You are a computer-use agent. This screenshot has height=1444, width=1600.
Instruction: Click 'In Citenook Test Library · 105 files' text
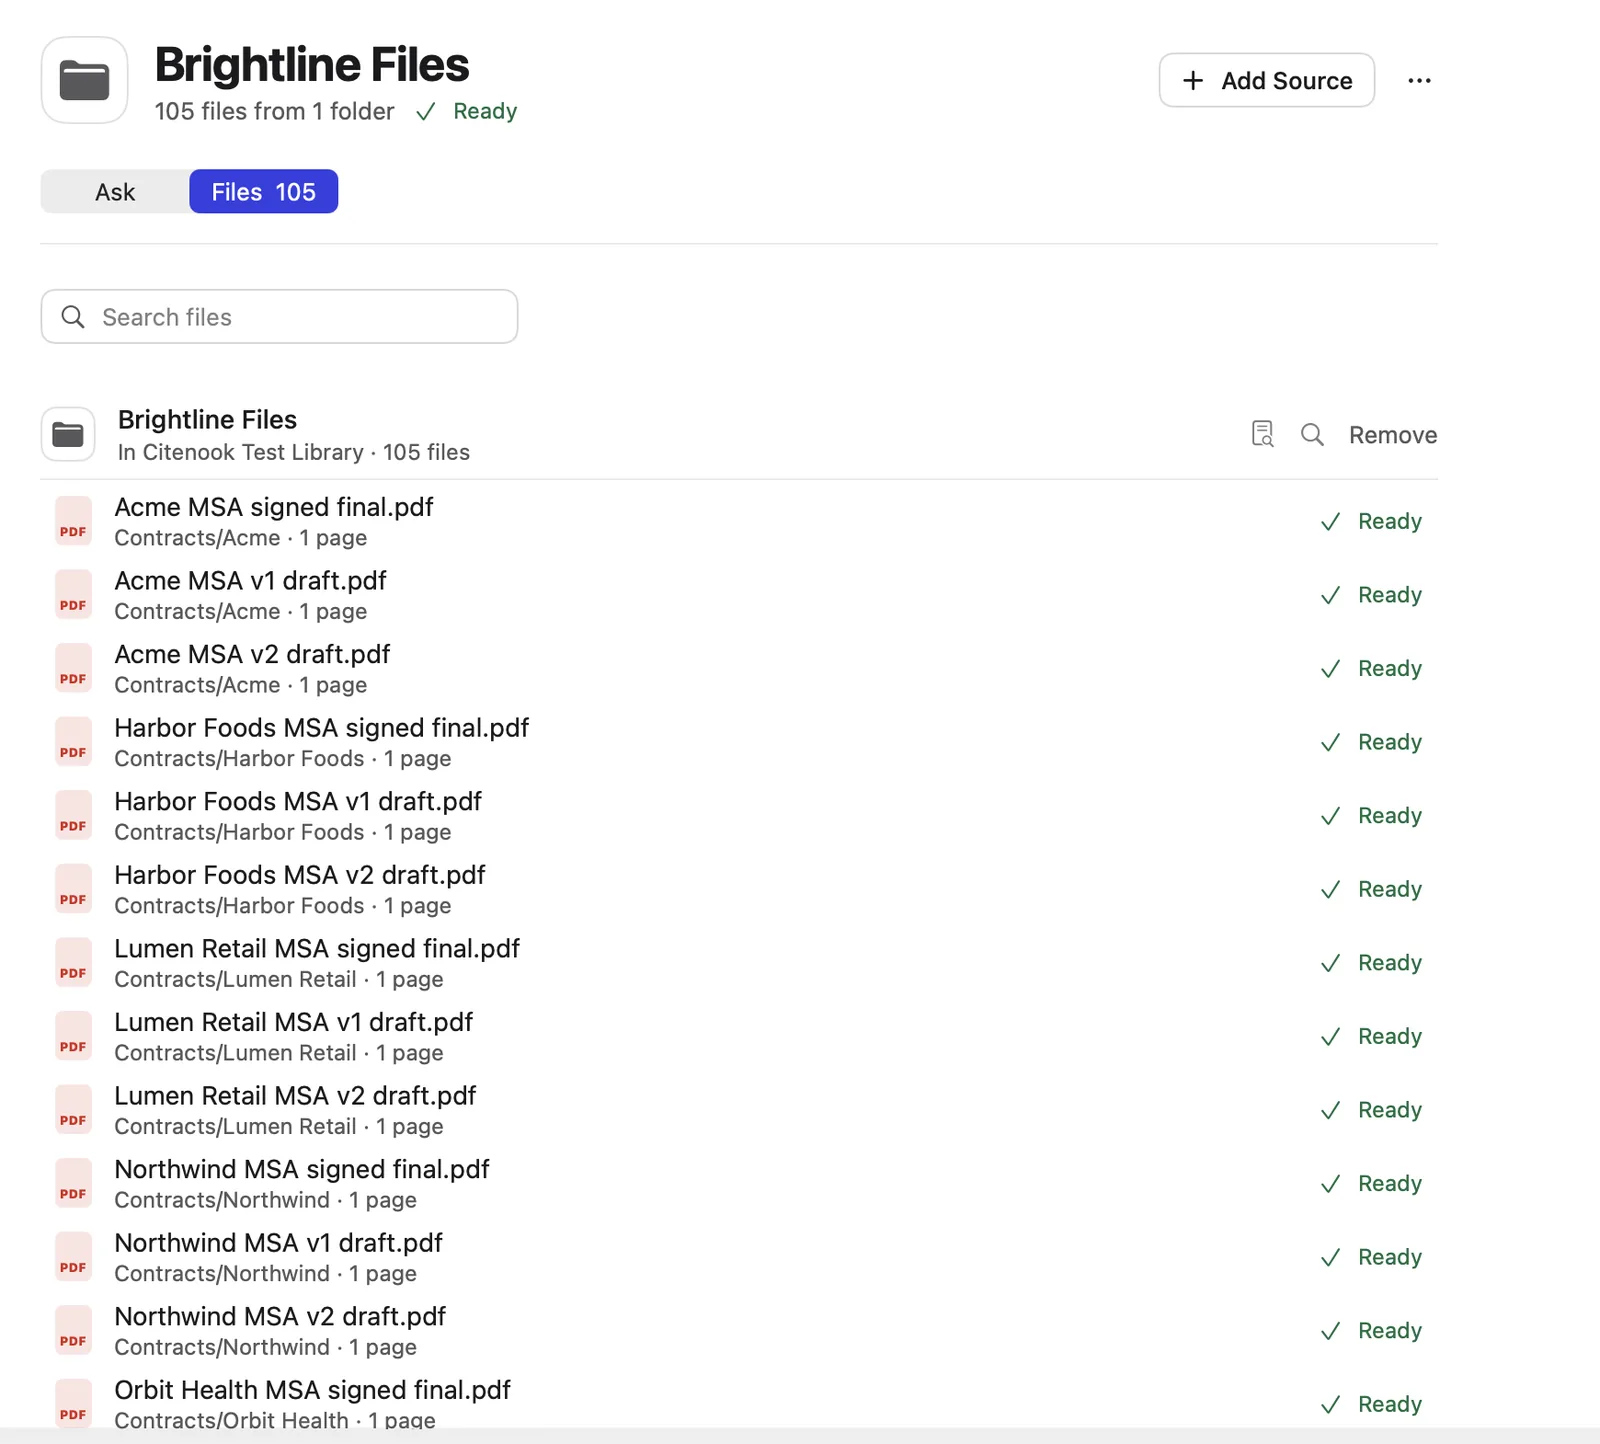(x=293, y=452)
